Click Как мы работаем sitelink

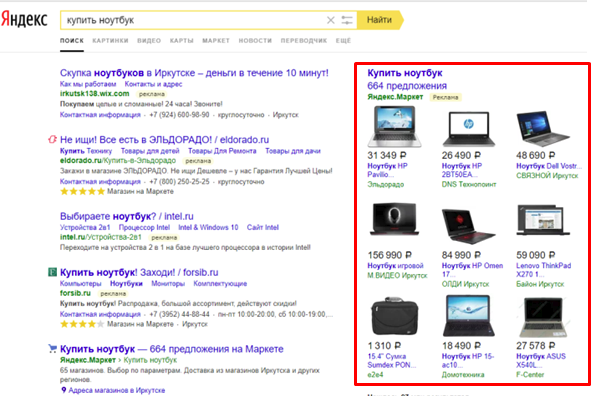(88, 84)
